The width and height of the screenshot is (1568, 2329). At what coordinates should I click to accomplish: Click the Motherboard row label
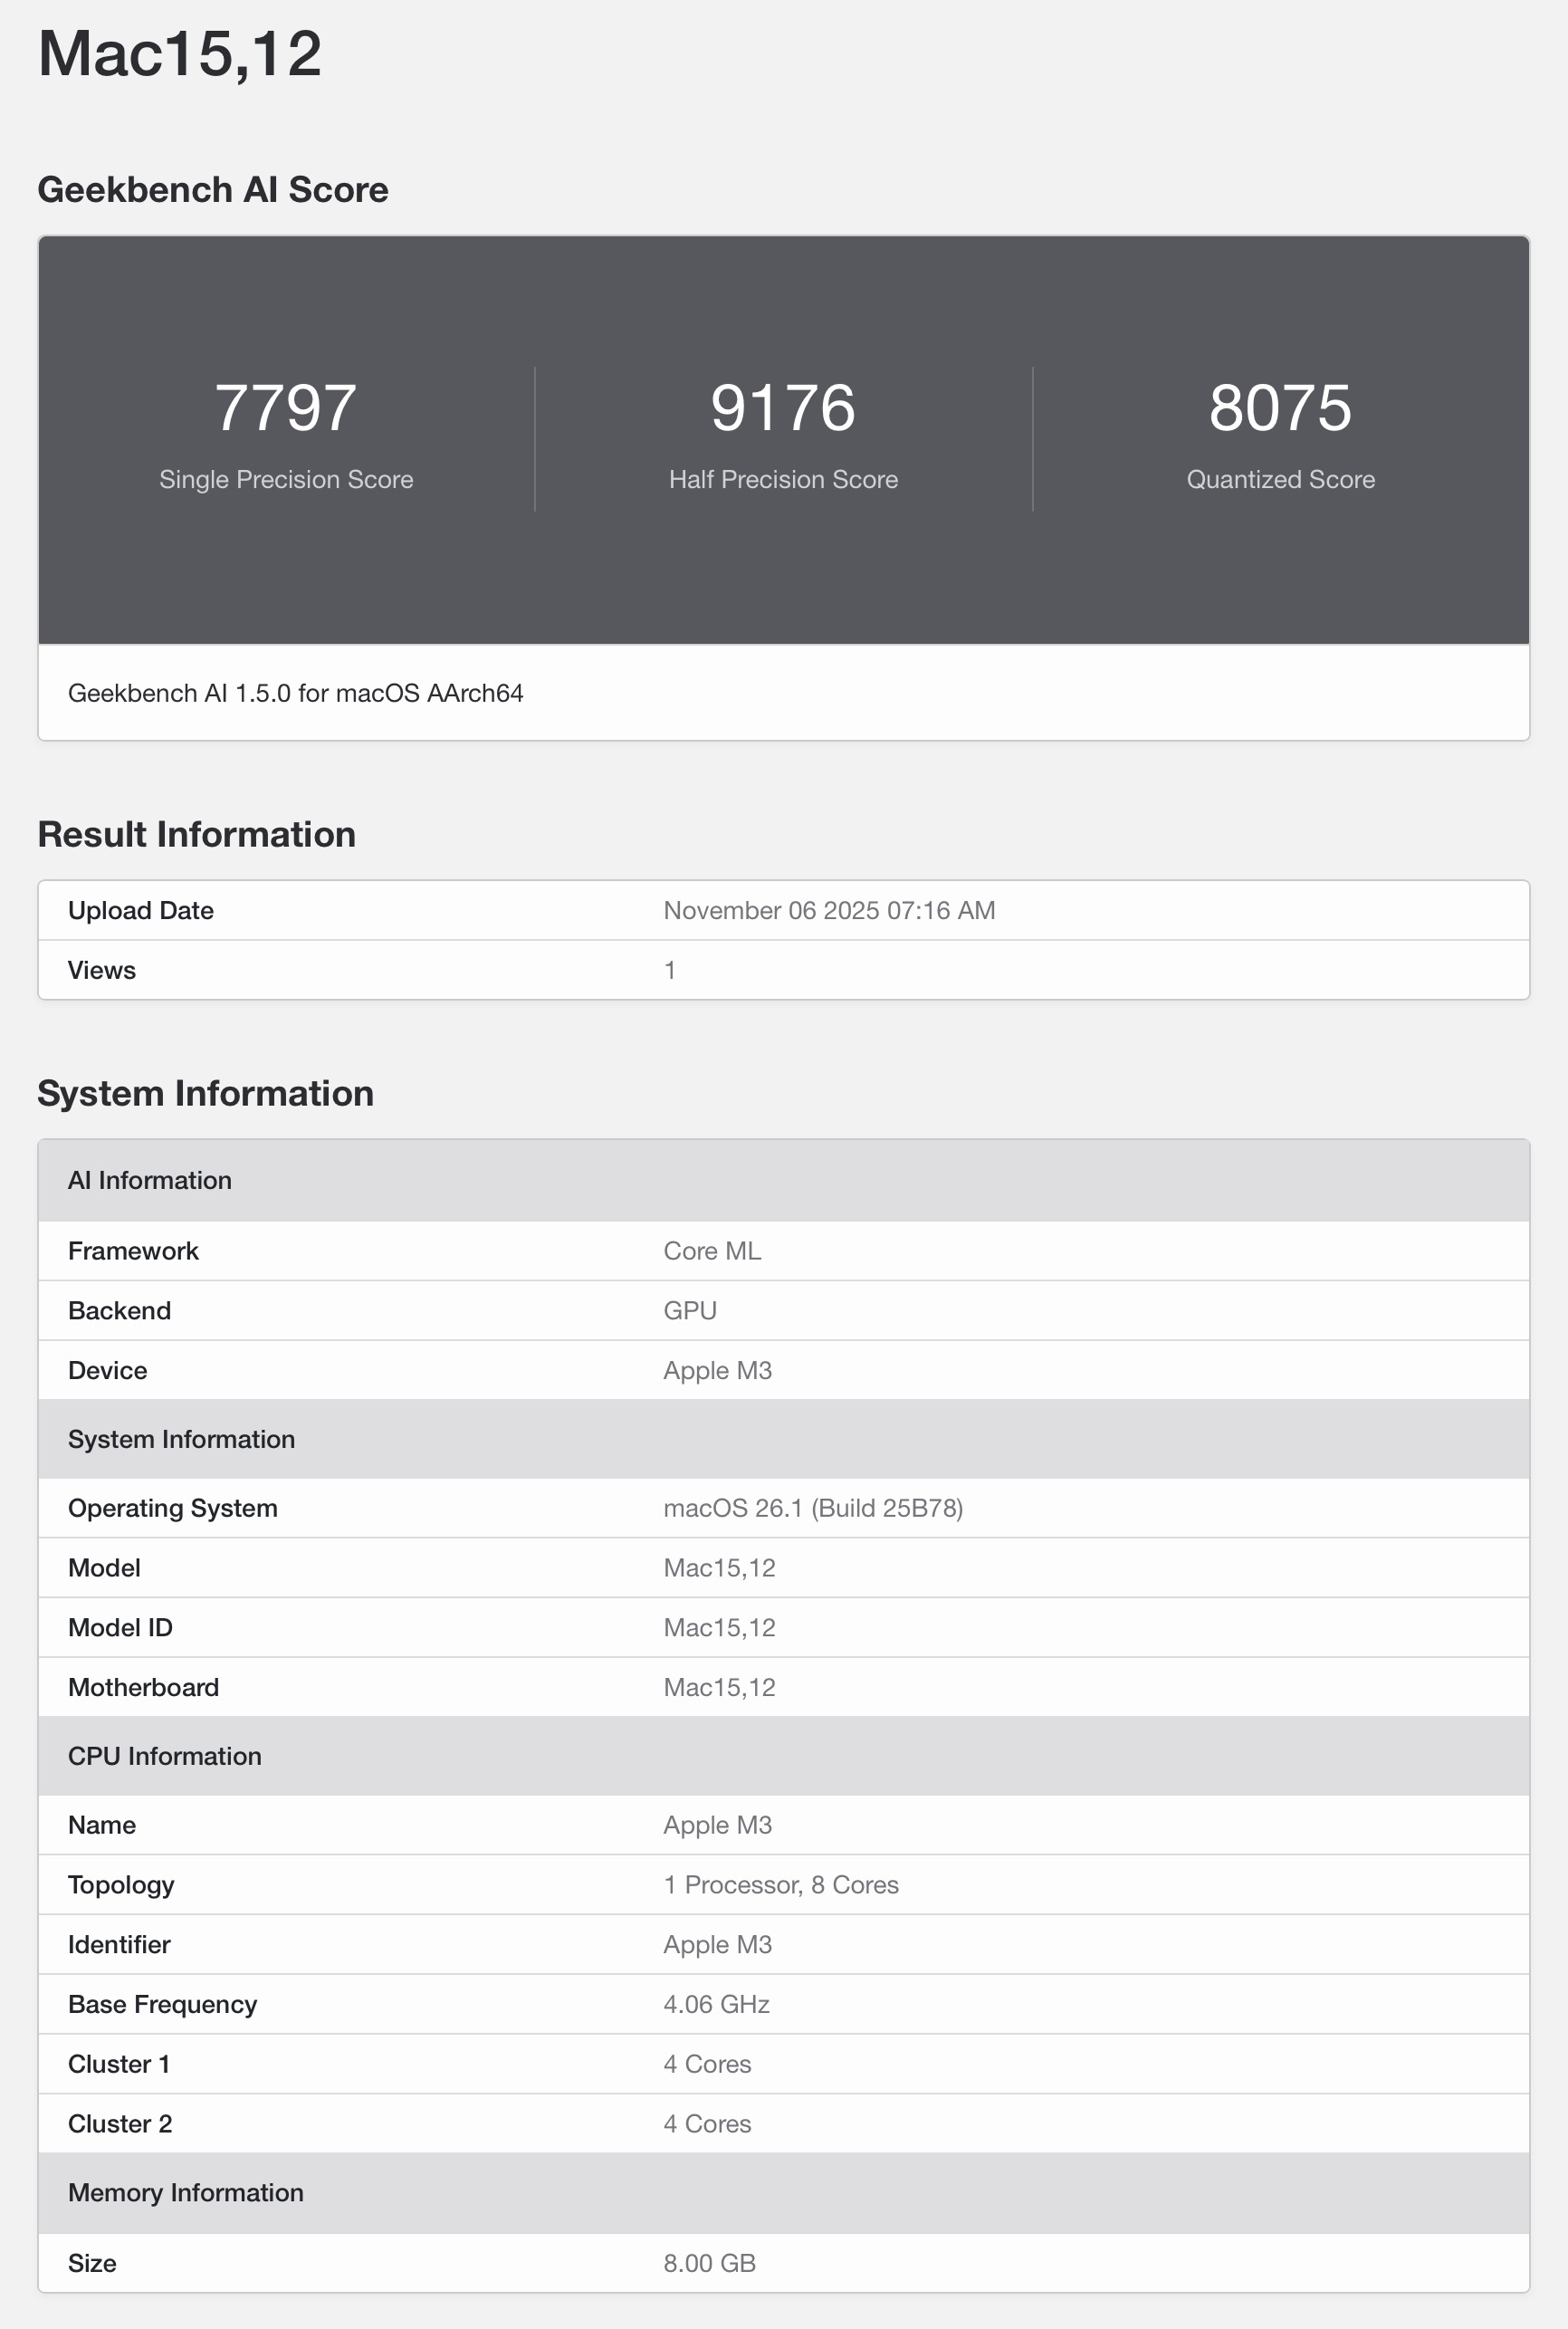tap(143, 1687)
